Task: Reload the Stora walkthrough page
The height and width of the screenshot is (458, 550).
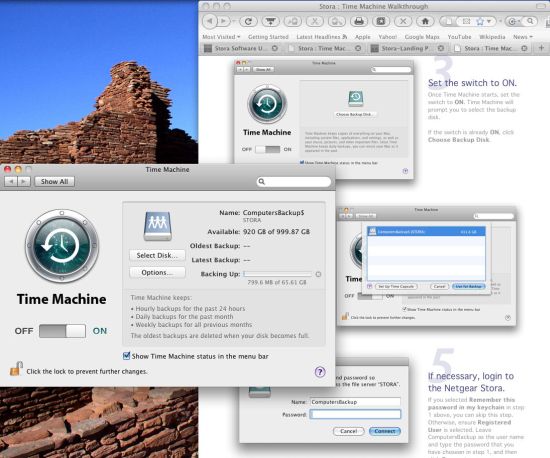Action: pyautogui.click(x=248, y=21)
